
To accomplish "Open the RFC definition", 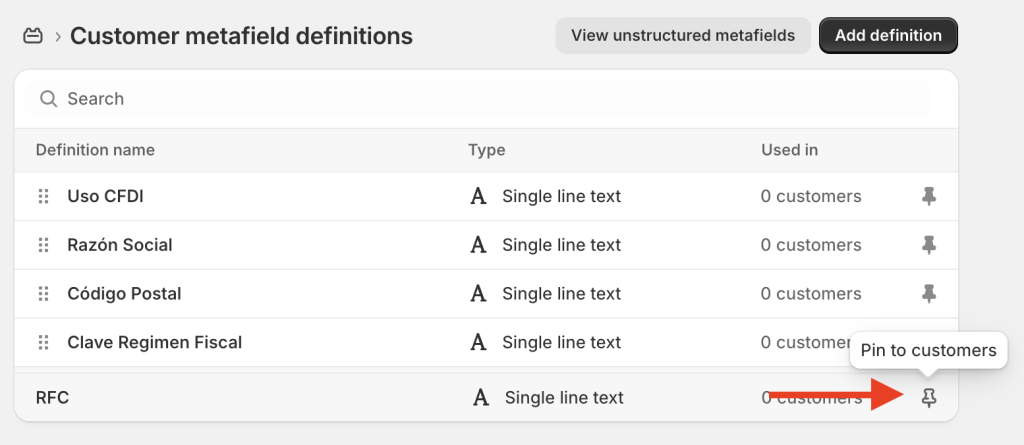I will (x=52, y=397).
